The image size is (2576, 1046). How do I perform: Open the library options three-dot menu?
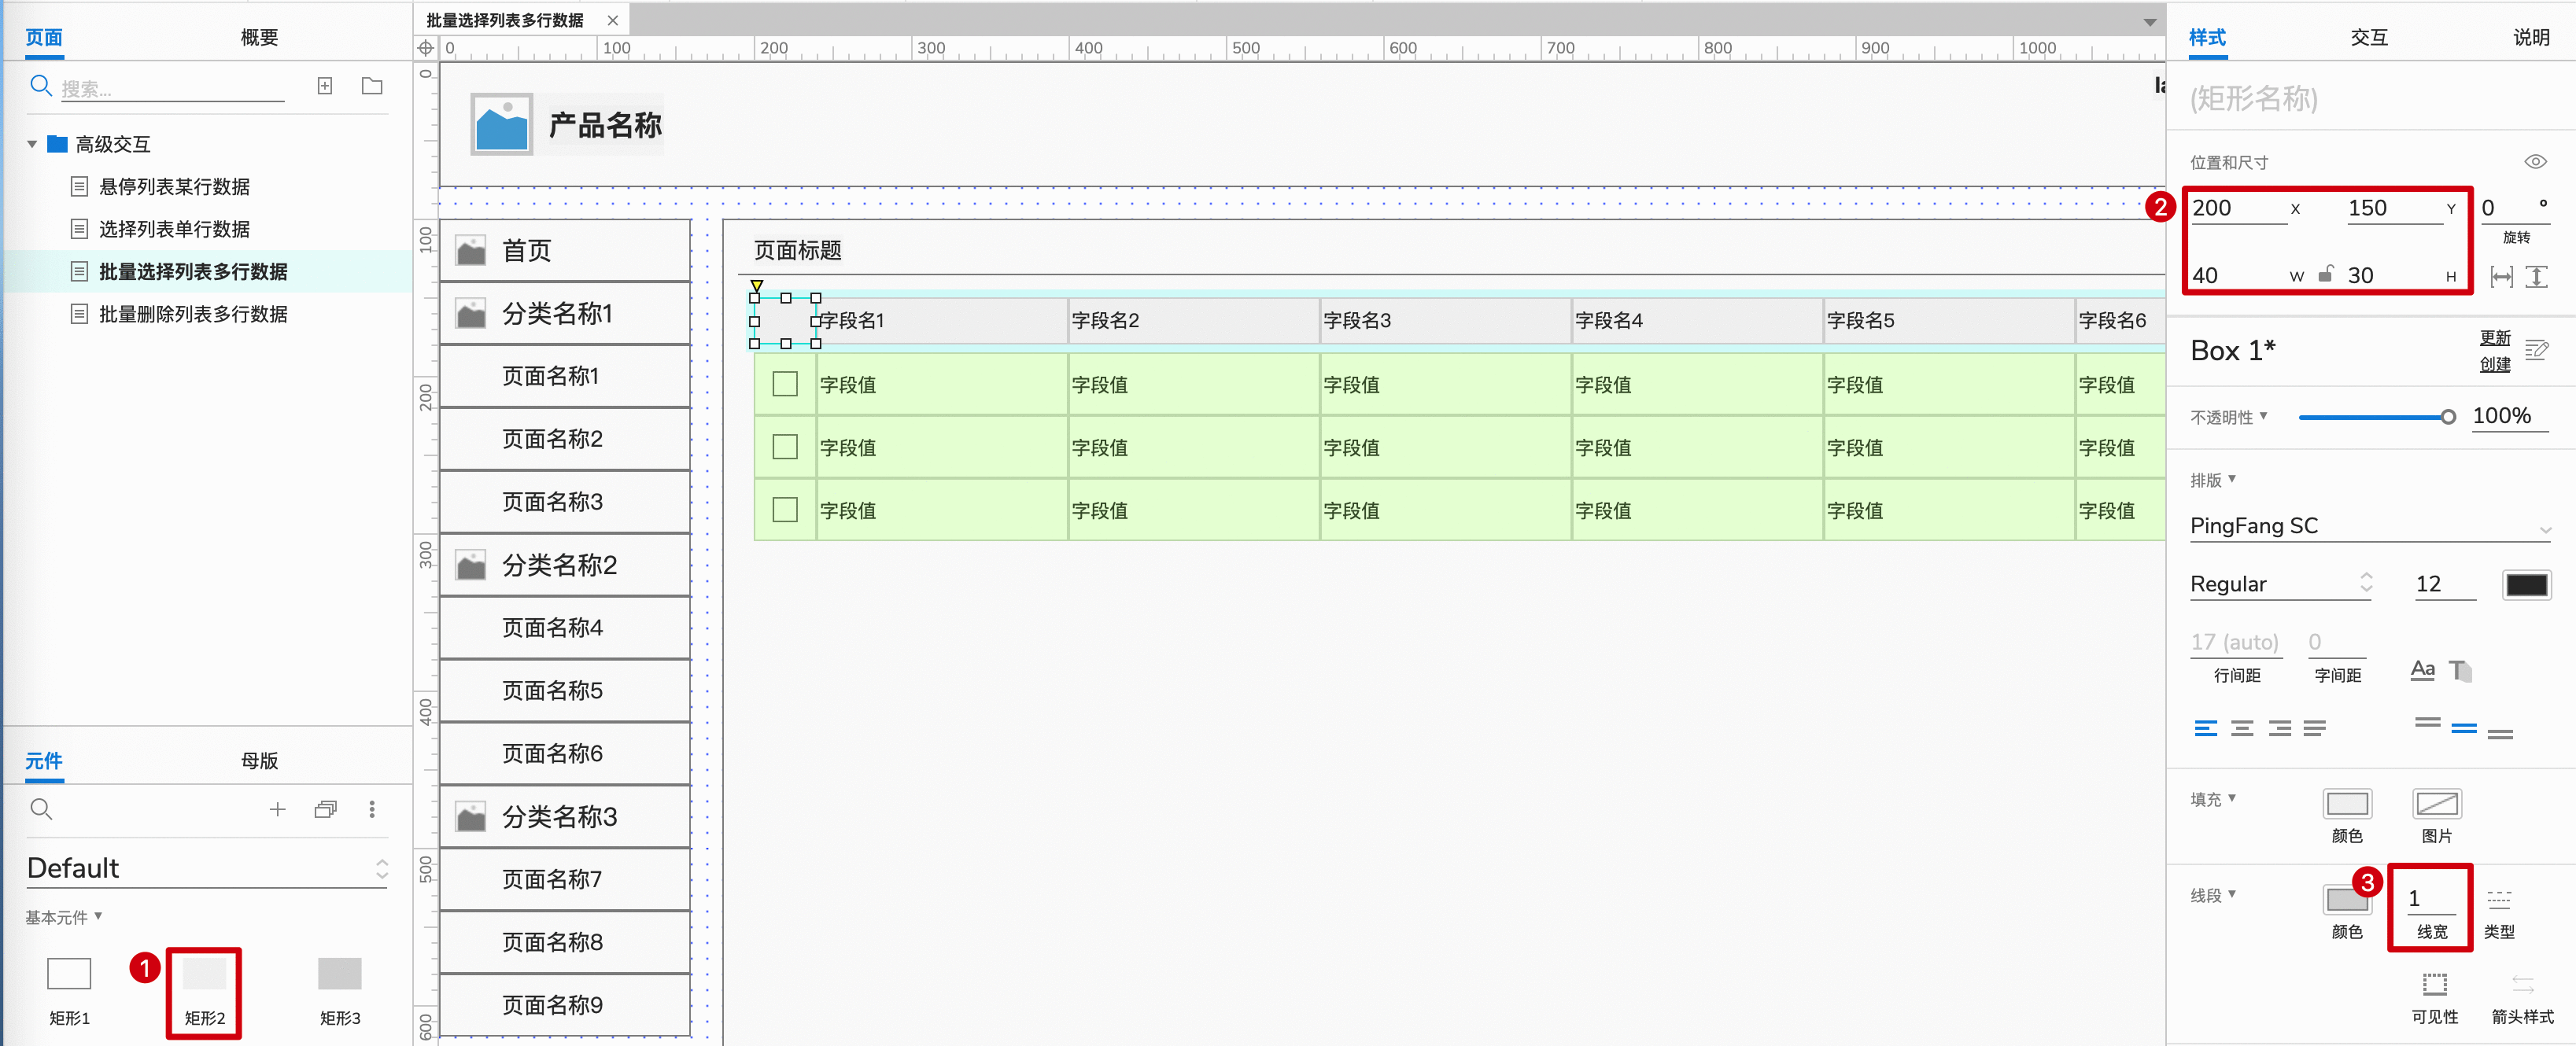tap(372, 809)
